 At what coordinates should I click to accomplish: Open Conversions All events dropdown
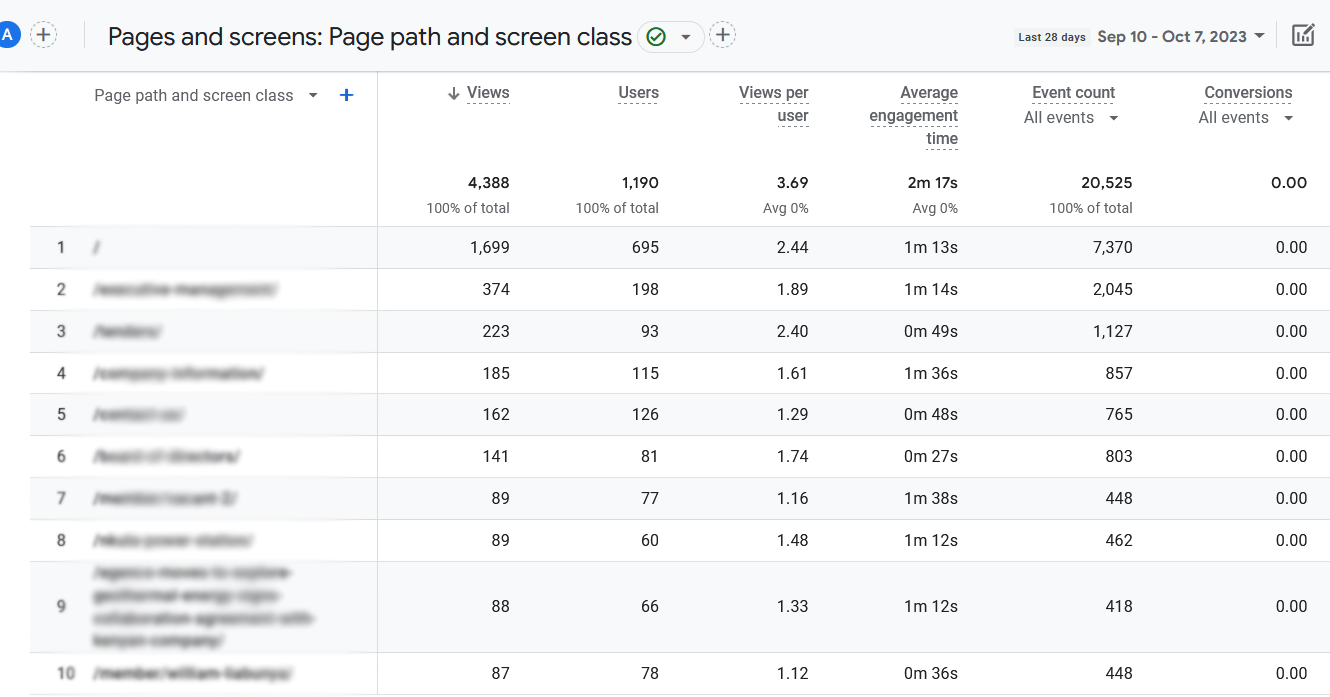(x=1288, y=118)
